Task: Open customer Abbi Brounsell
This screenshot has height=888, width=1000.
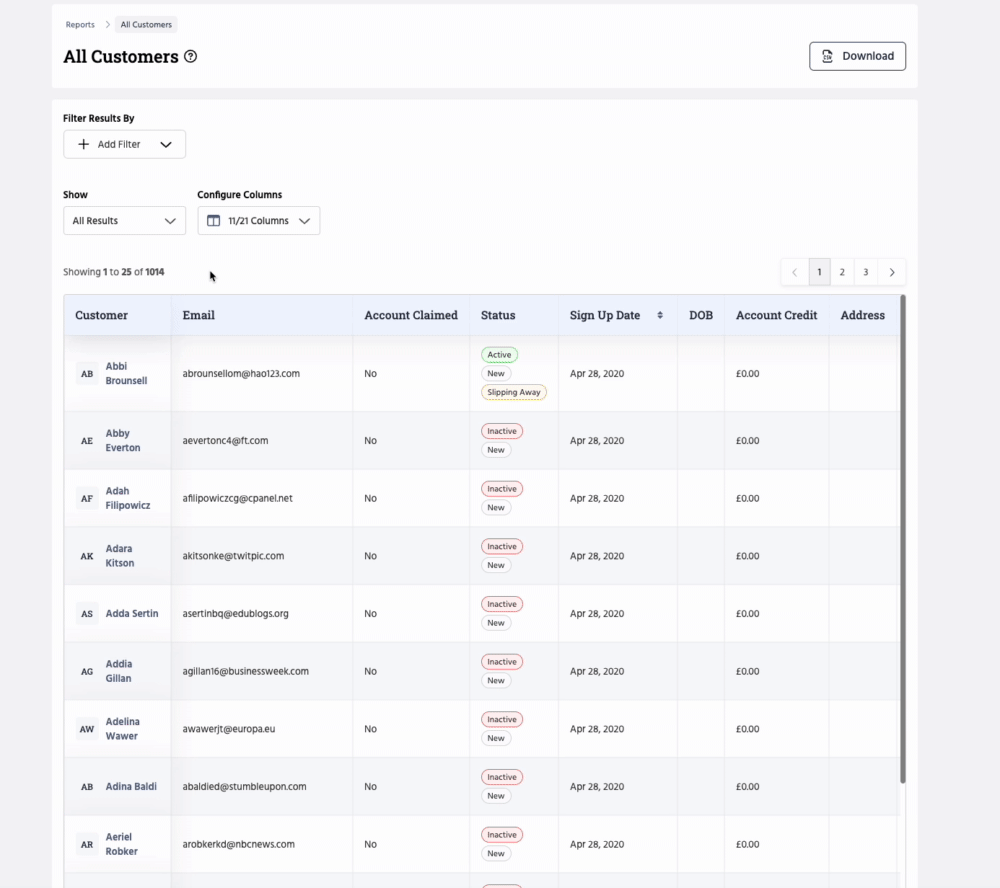Action: click(x=126, y=373)
